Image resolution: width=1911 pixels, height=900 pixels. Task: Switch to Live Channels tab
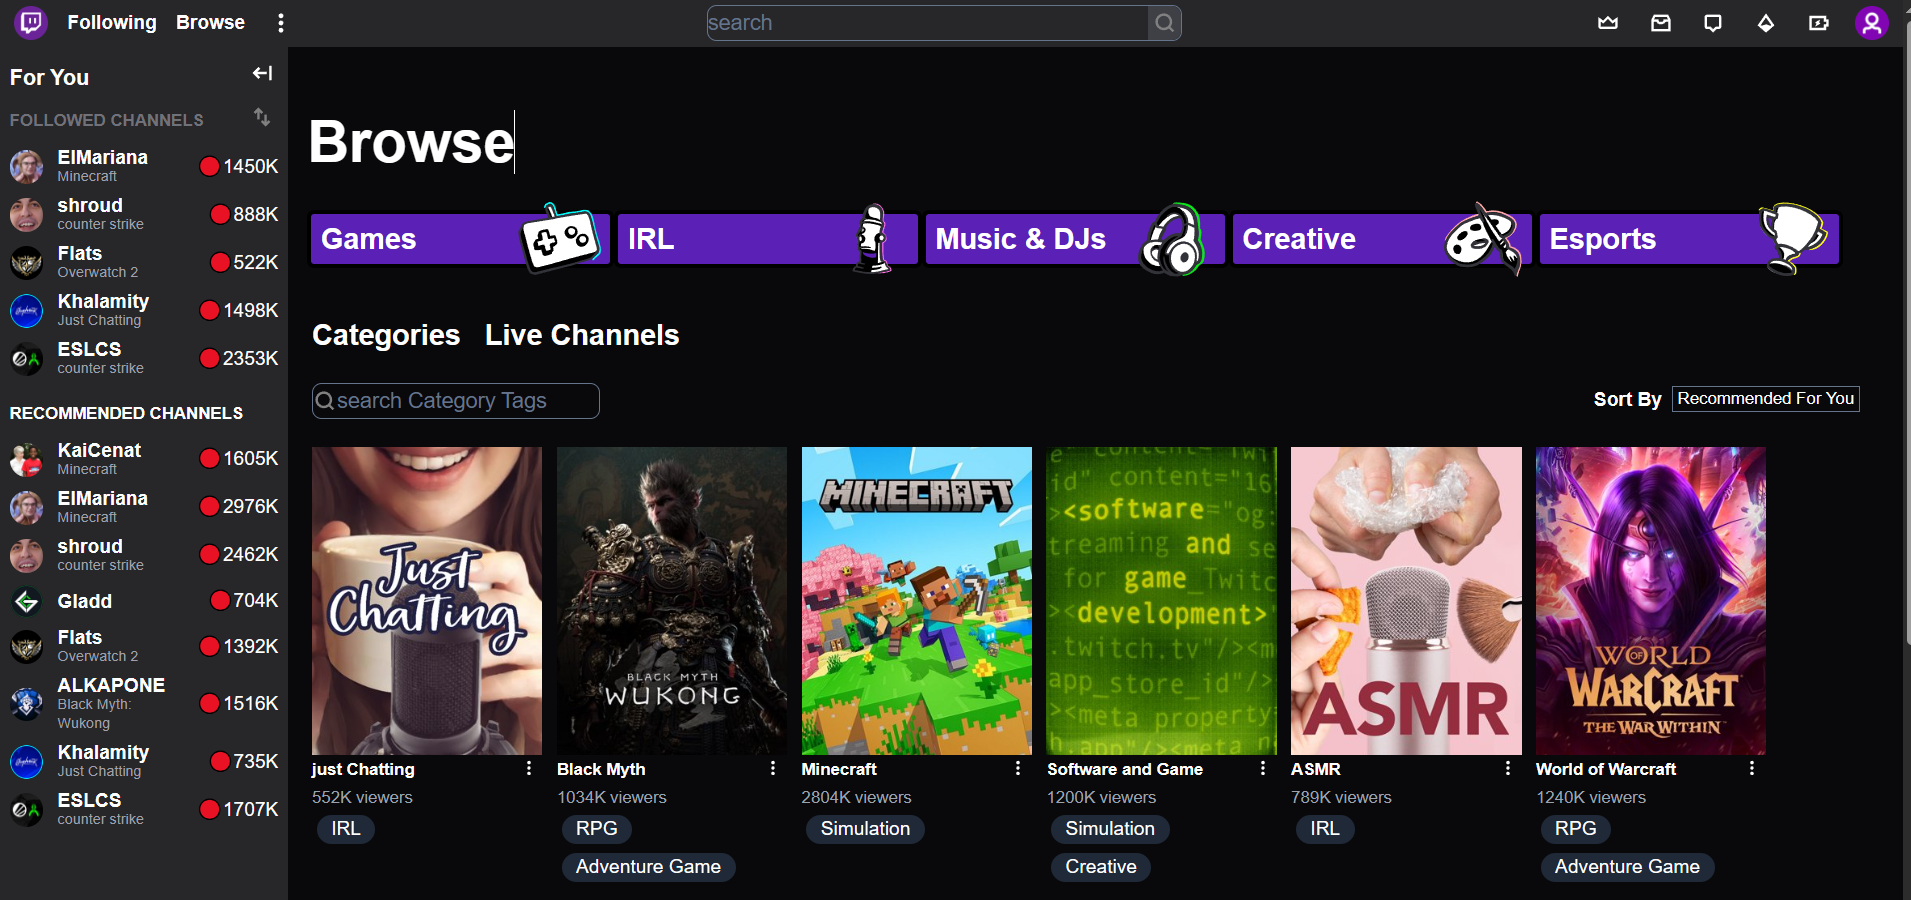(x=582, y=335)
